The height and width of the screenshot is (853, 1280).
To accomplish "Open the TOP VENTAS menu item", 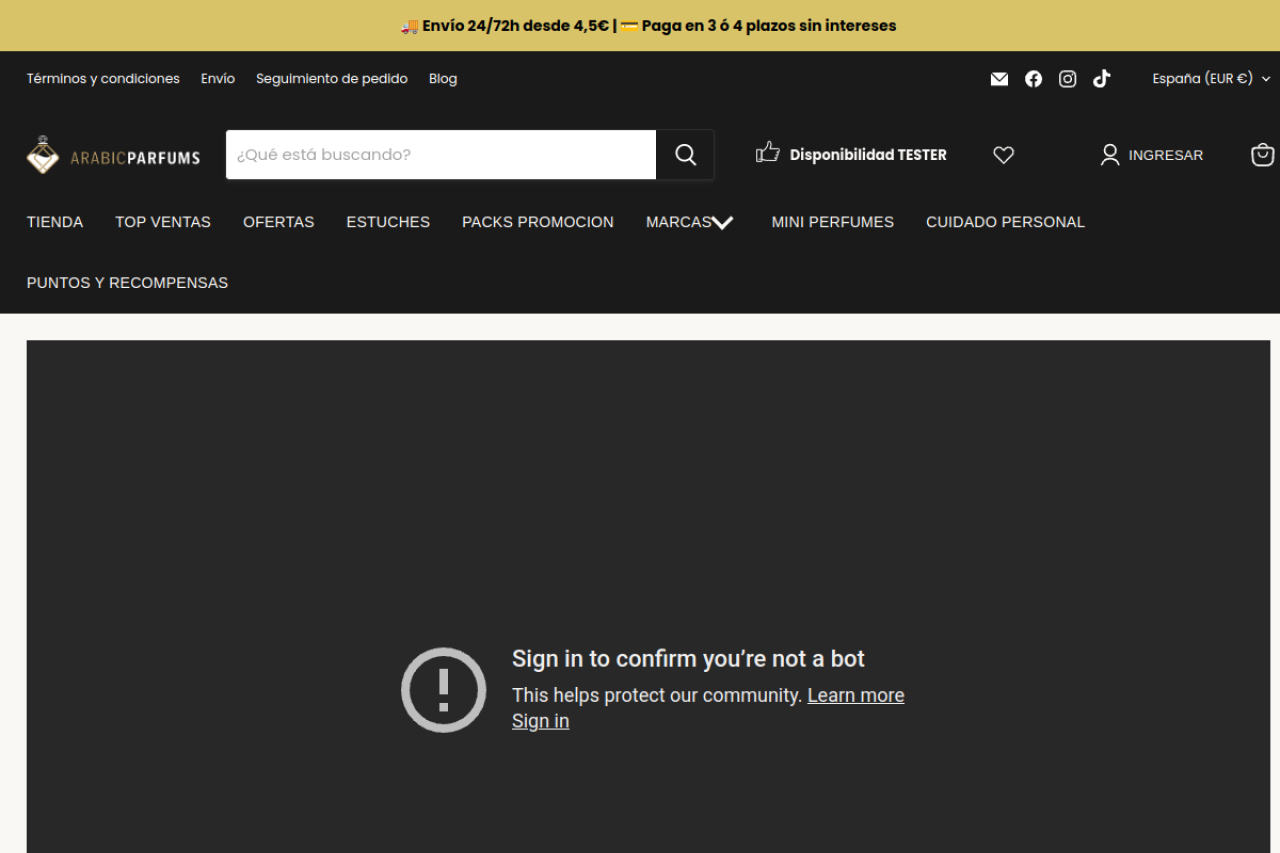I will 163,222.
